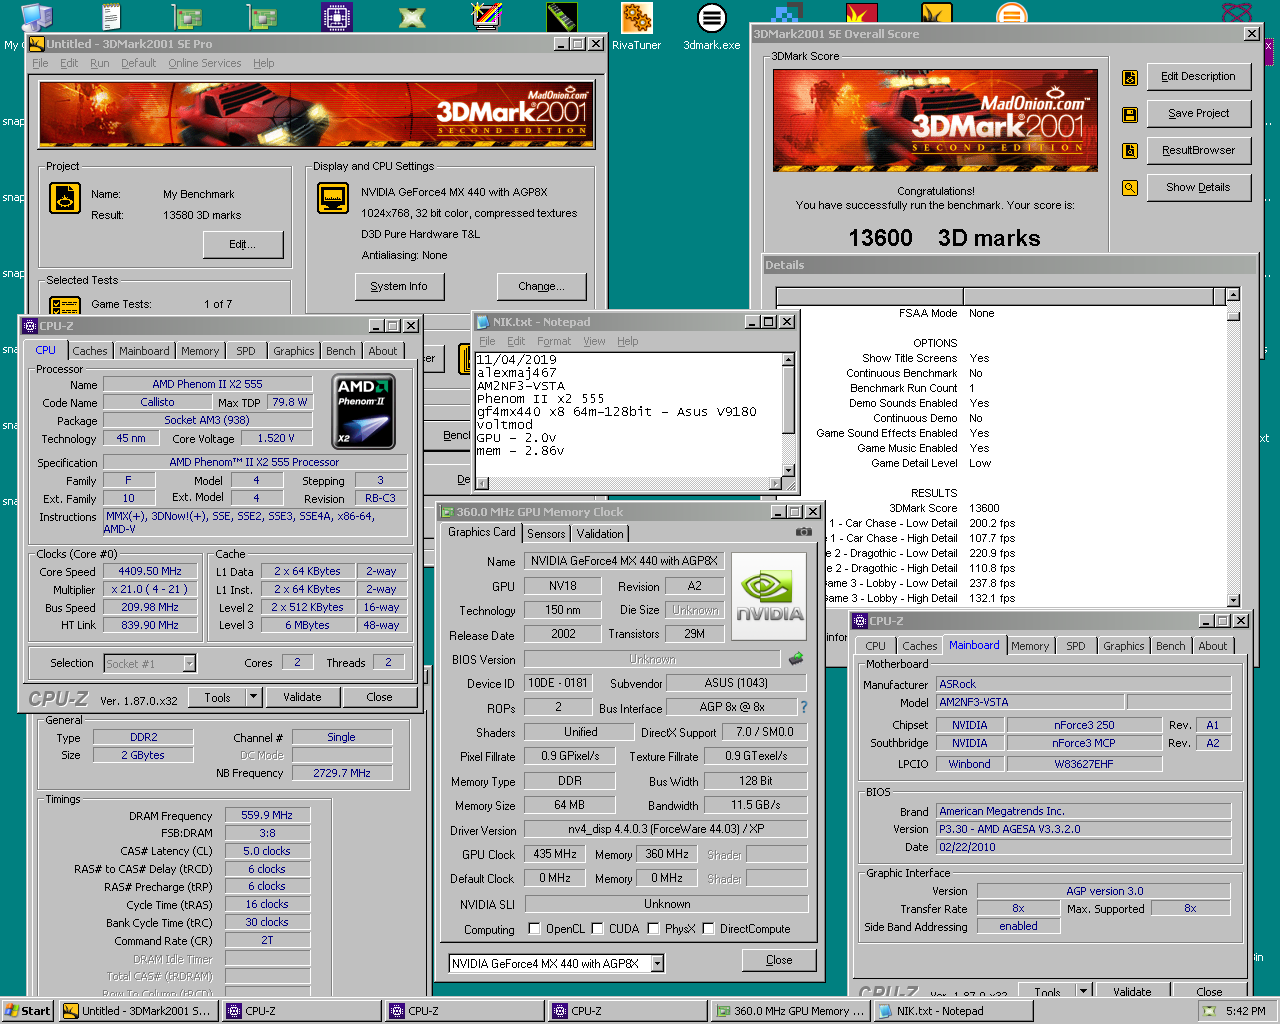Image resolution: width=1280 pixels, height=1024 pixels.
Task: Click Close button in GPU-Z
Action: [779, 960]
